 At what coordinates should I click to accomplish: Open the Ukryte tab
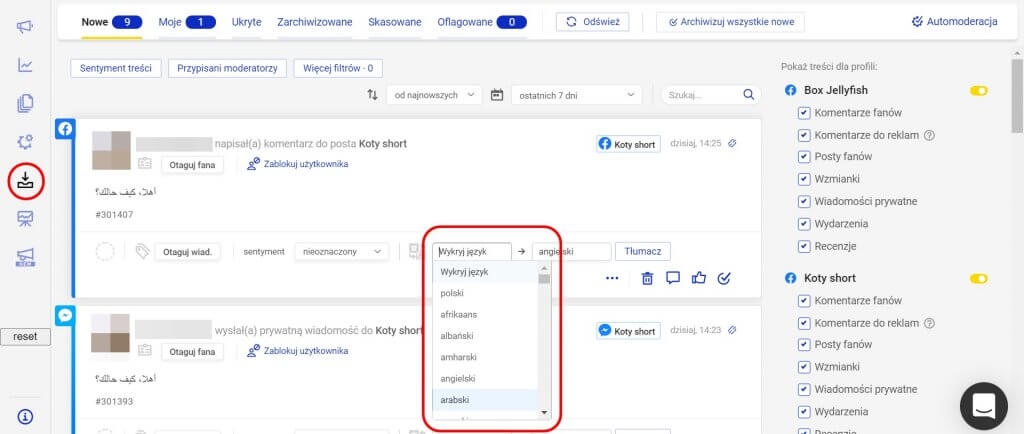coord(246,22)
